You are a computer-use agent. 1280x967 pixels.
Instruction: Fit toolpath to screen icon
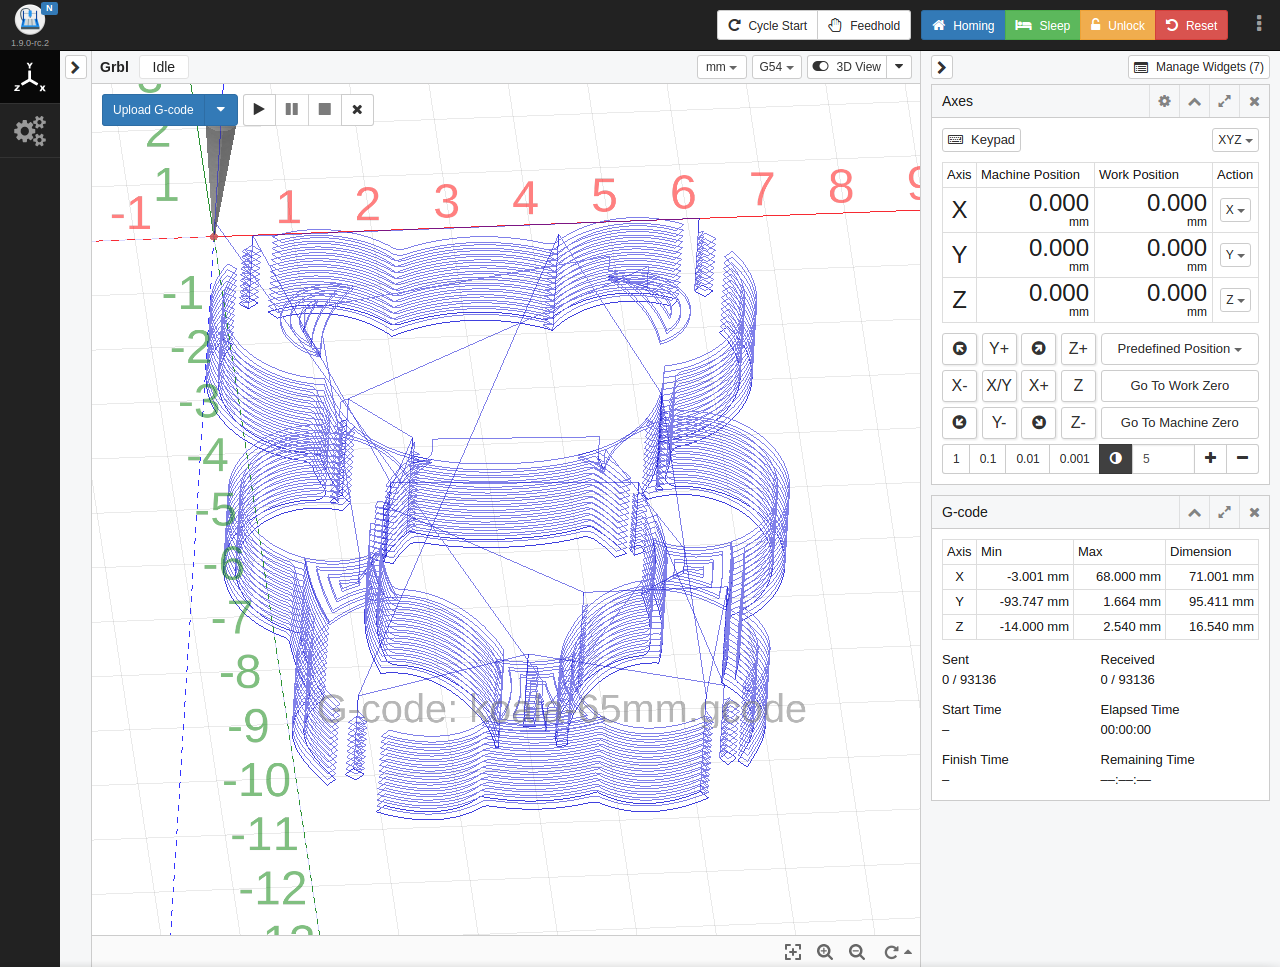[793, 952]
